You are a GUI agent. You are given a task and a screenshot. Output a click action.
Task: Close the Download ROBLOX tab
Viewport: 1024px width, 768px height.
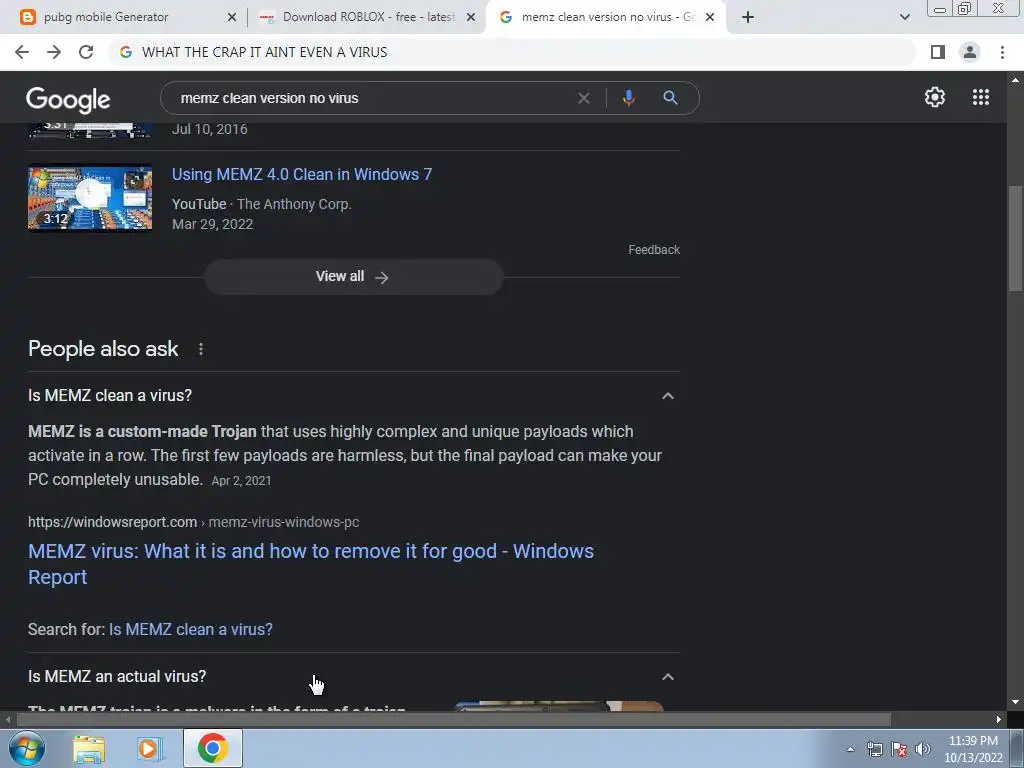click(471, 17)
